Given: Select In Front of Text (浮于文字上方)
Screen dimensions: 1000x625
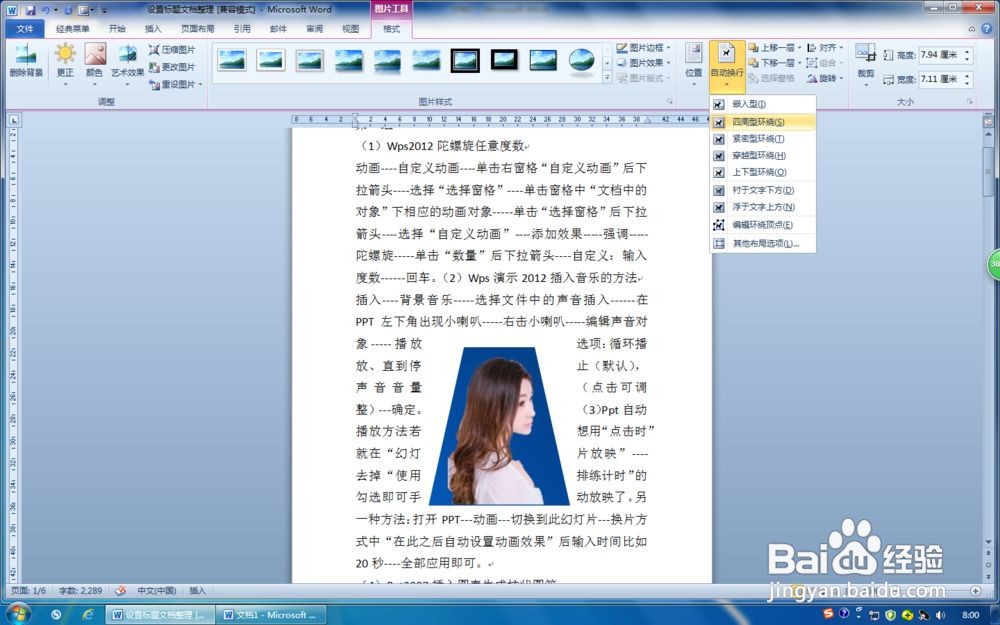Looking at the screenshot, I should click(763, 207).
